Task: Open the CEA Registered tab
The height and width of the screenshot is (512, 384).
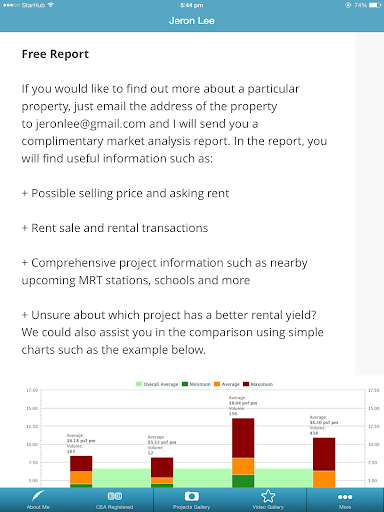Action: click(x=115, y=500)
